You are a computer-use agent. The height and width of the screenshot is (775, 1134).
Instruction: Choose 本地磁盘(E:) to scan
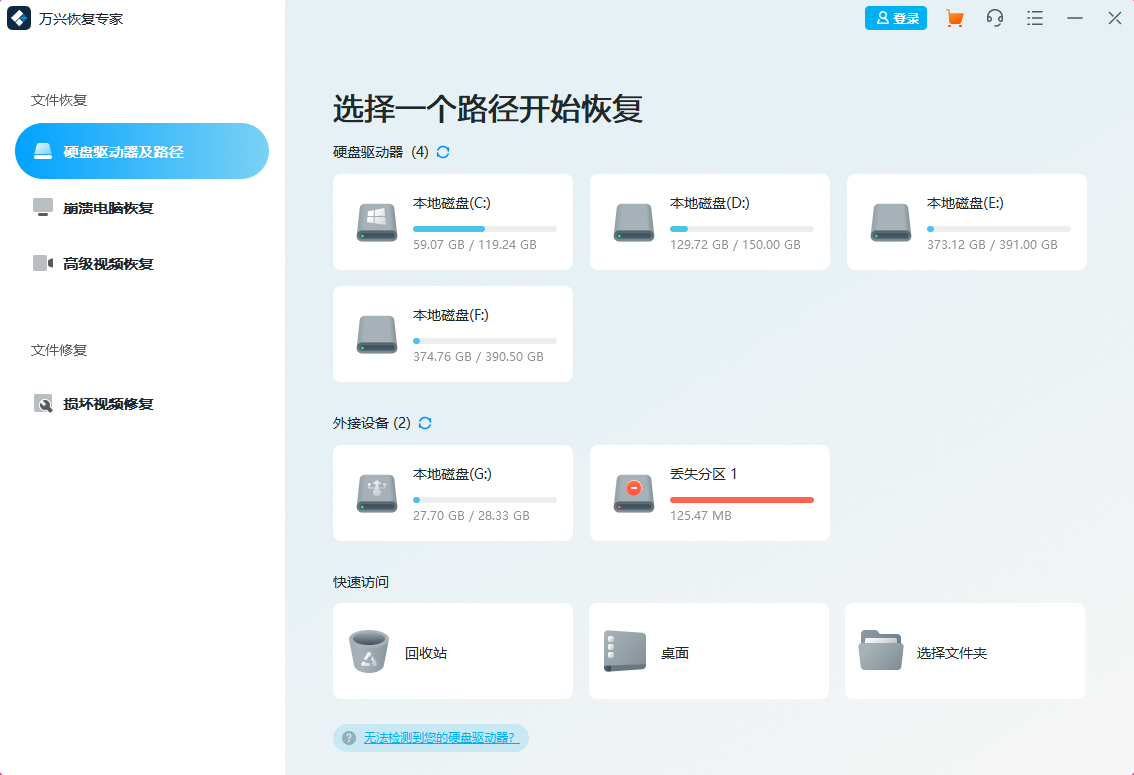(966, 221)
